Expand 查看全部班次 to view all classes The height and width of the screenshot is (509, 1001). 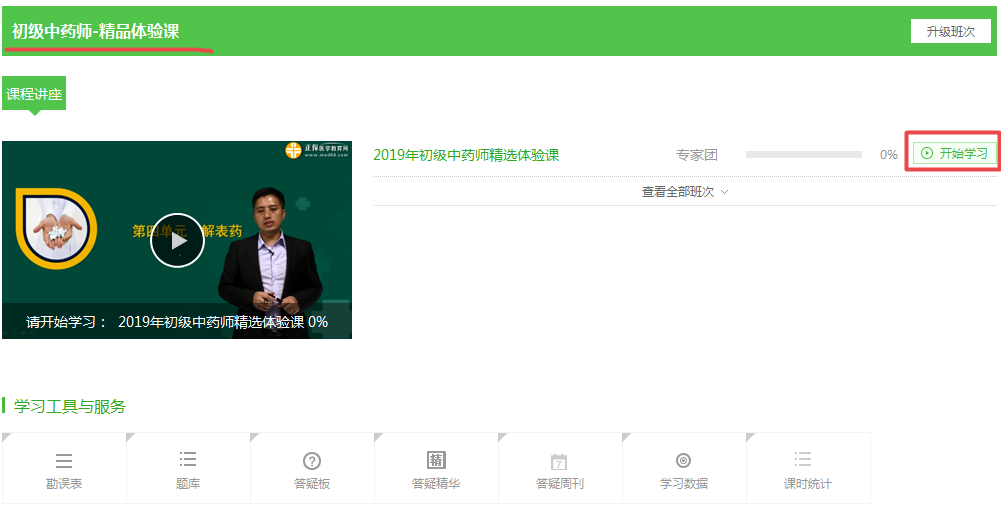tap(678, 191)
